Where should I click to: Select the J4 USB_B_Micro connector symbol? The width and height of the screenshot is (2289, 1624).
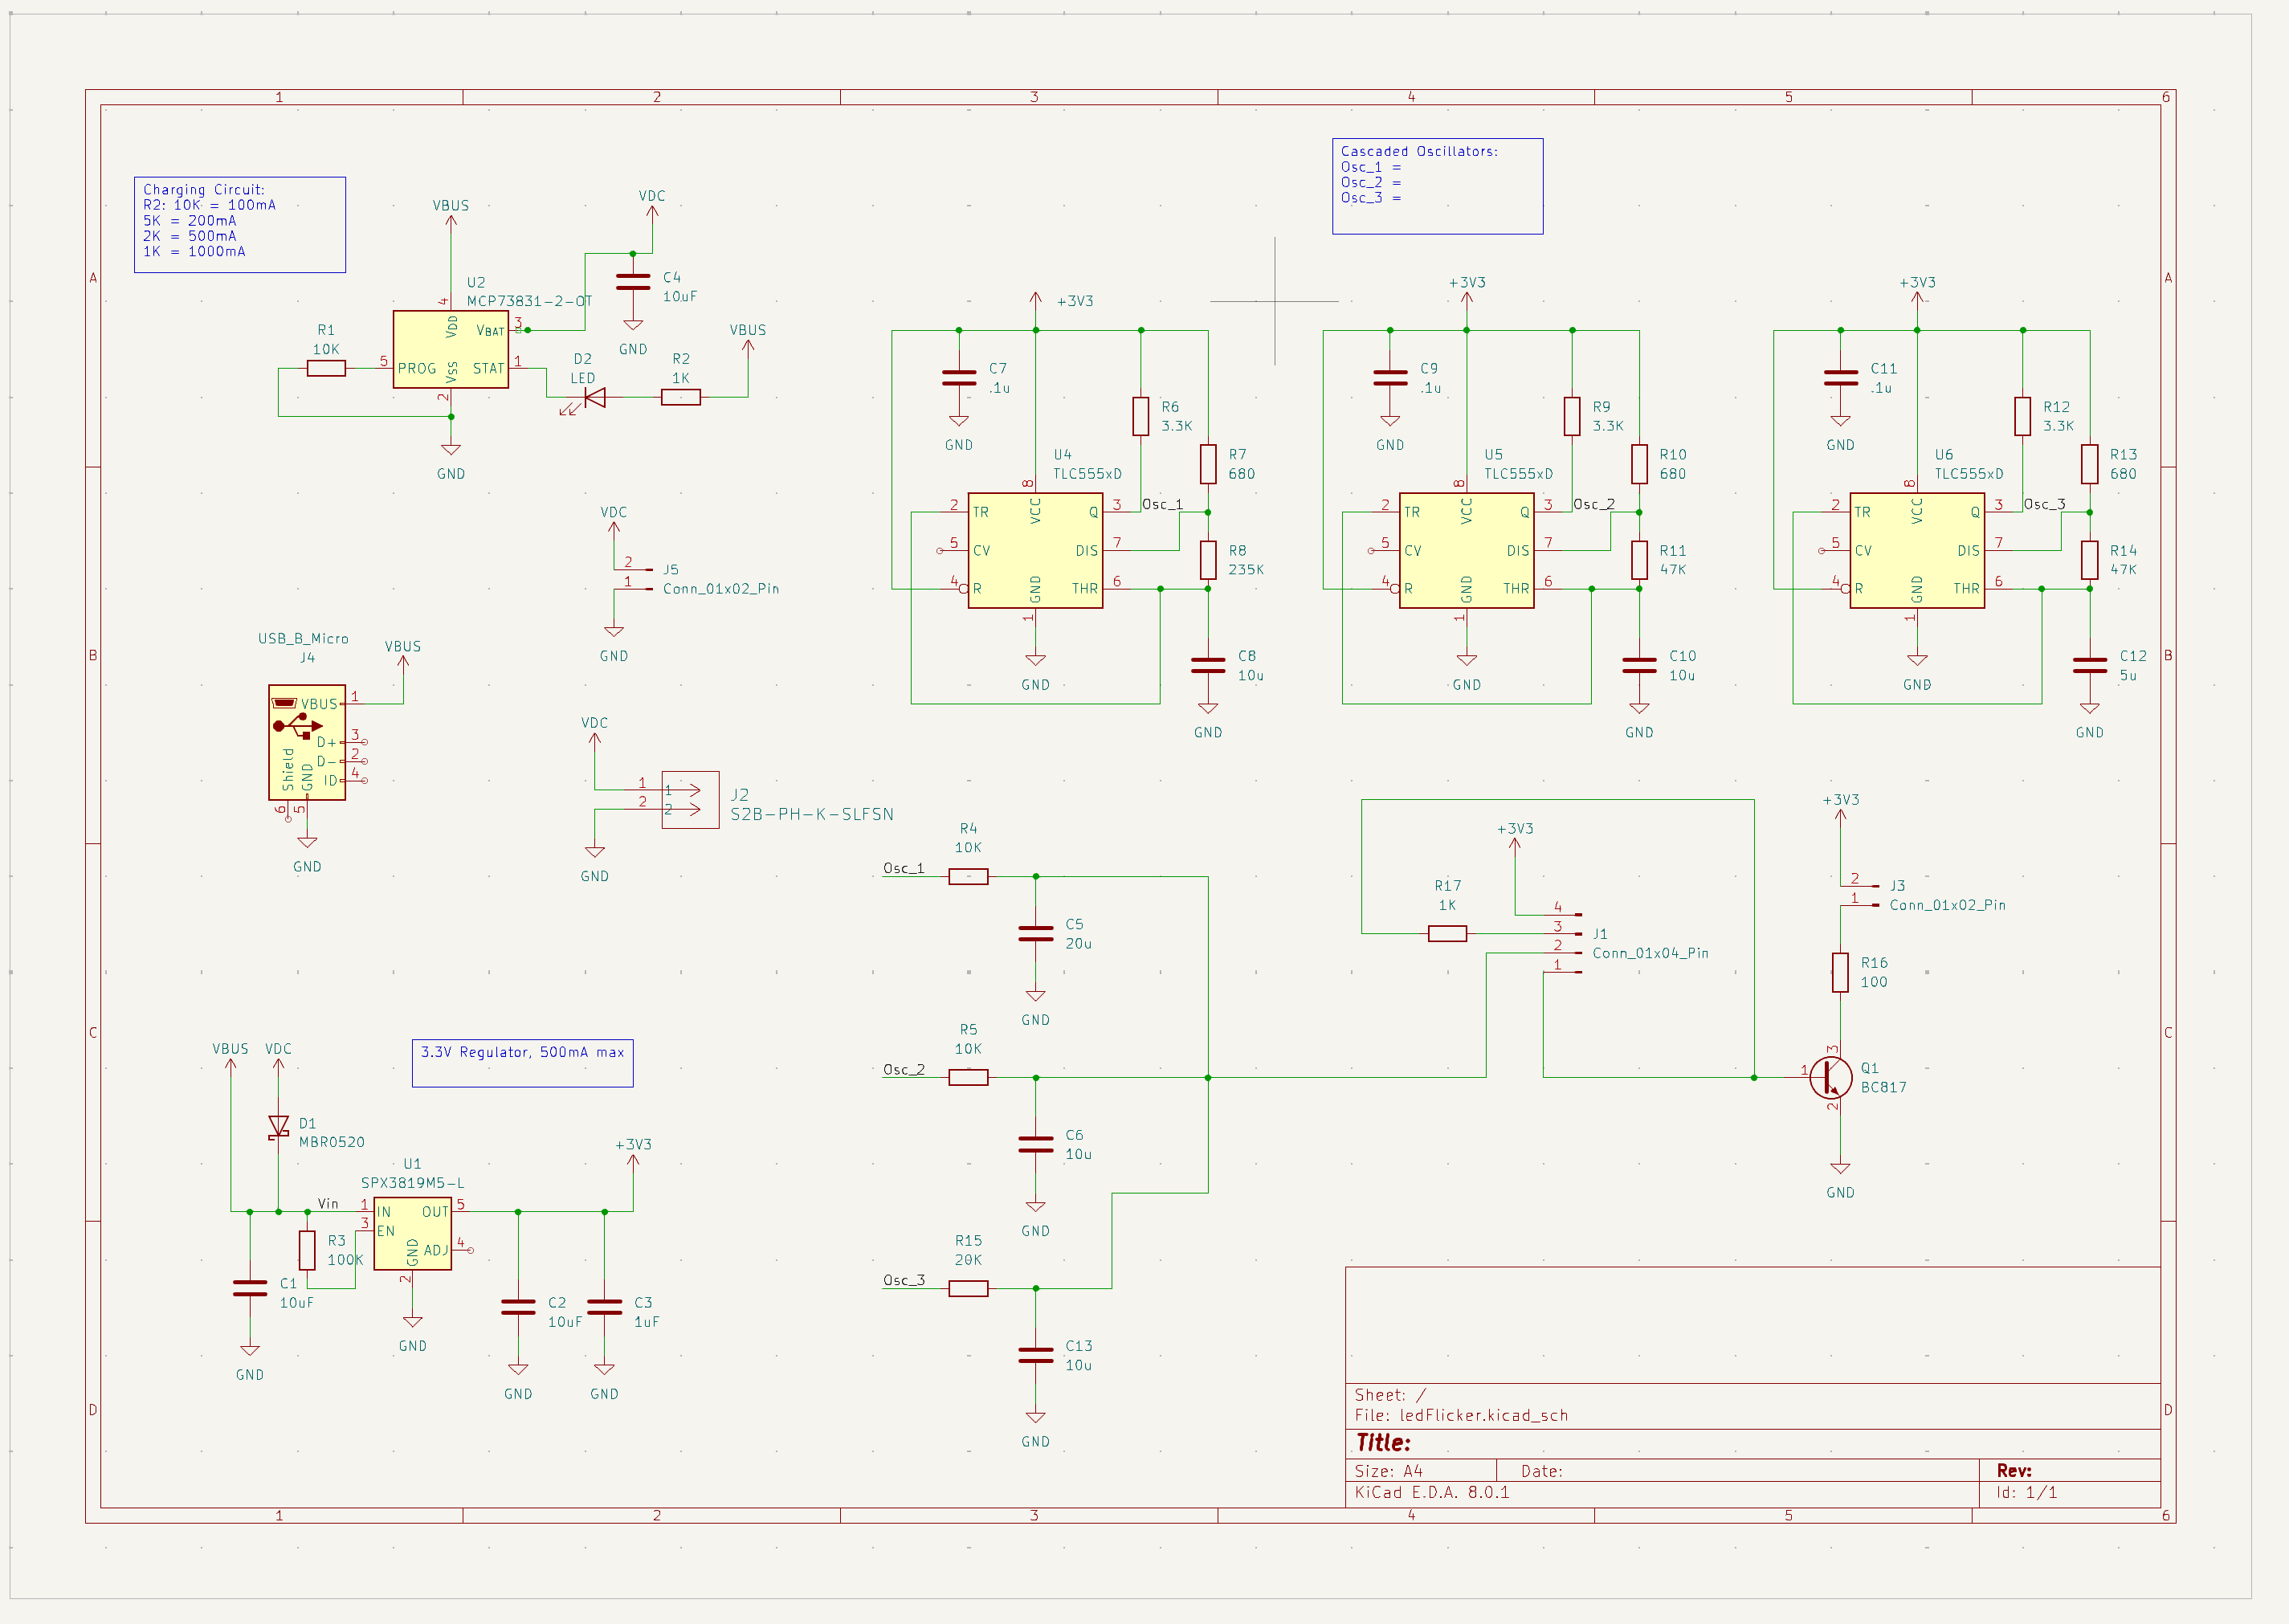coord(307,742)
